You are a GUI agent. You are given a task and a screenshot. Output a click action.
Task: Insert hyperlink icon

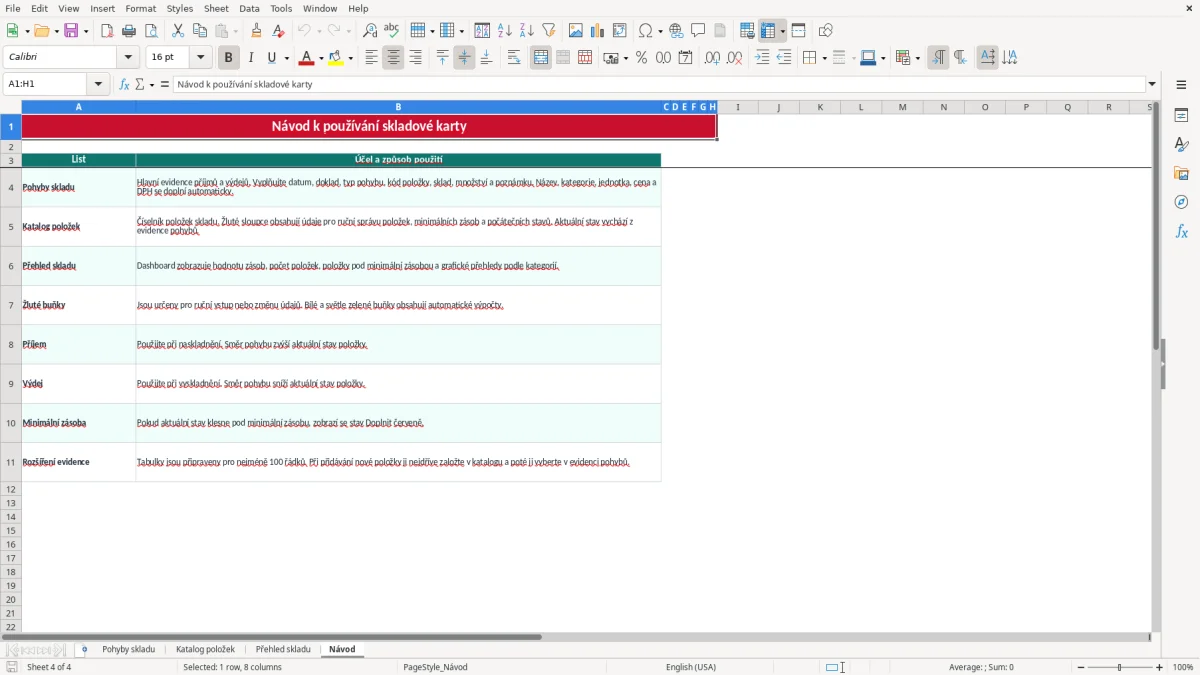pos(676,31)
